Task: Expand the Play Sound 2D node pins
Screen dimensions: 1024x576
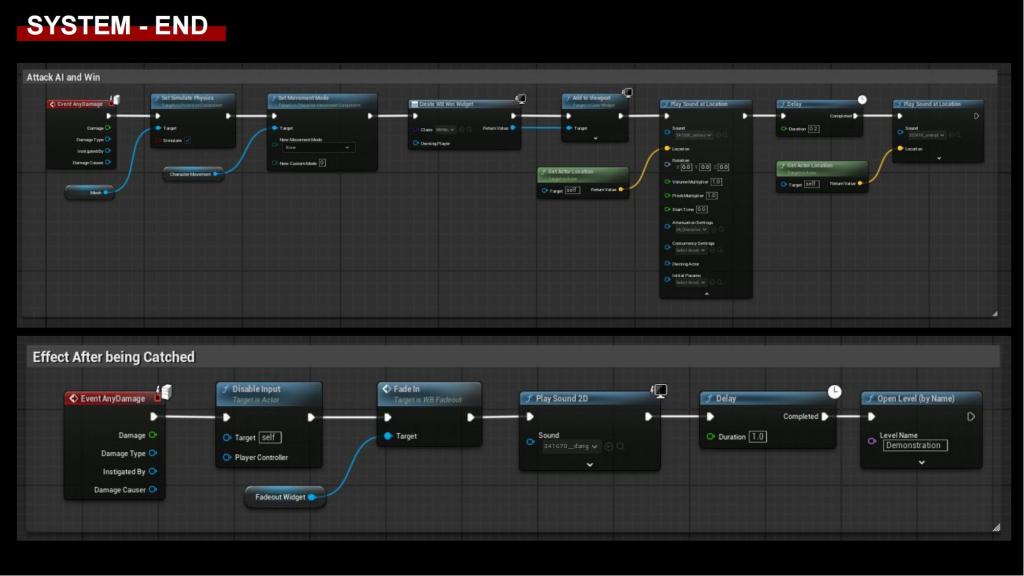Action: coord(589,464)
